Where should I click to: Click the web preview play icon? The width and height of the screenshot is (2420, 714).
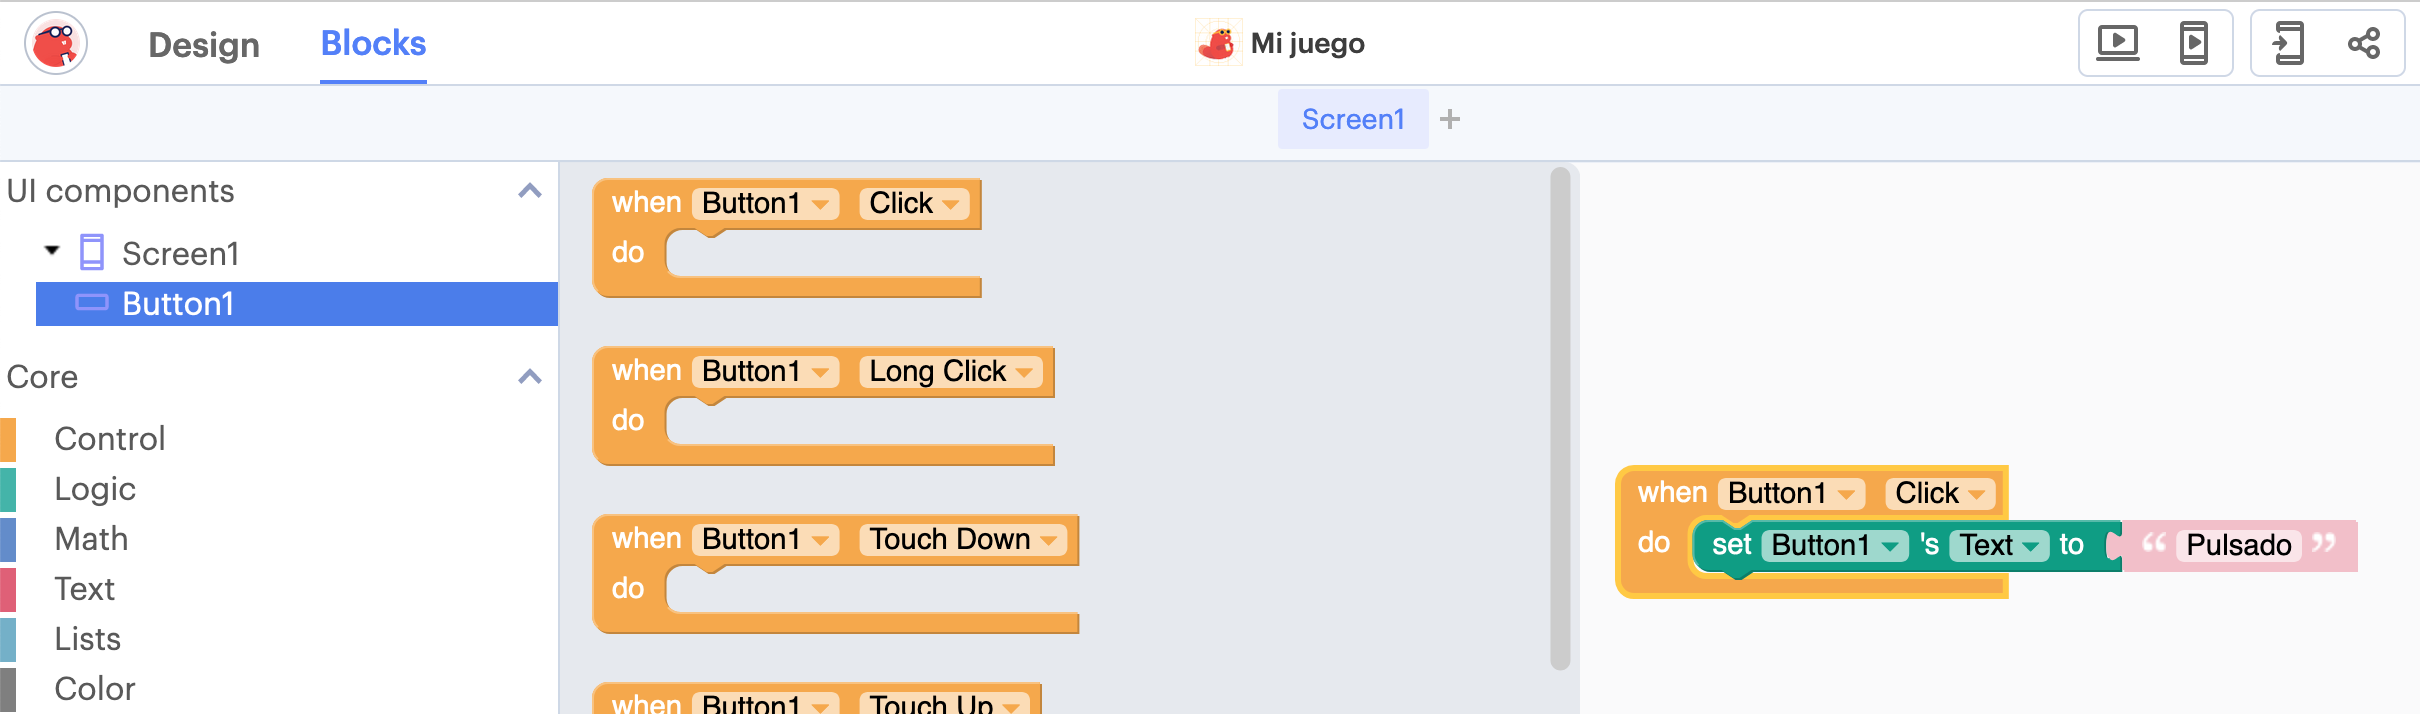tap(2117, 44)
